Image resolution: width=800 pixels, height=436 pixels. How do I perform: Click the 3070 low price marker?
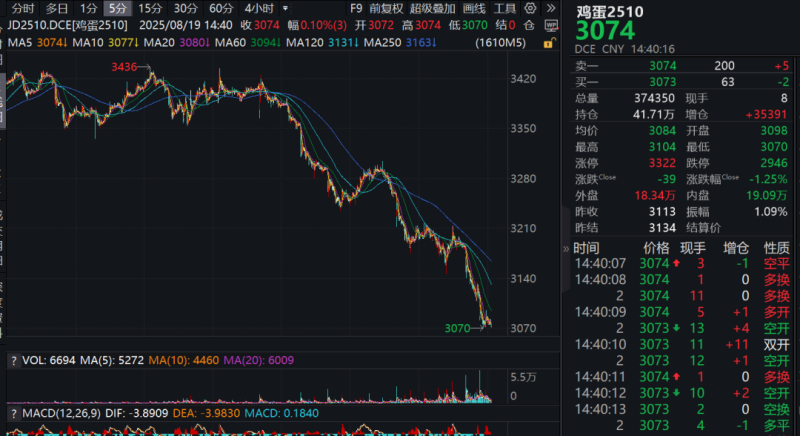457,328
